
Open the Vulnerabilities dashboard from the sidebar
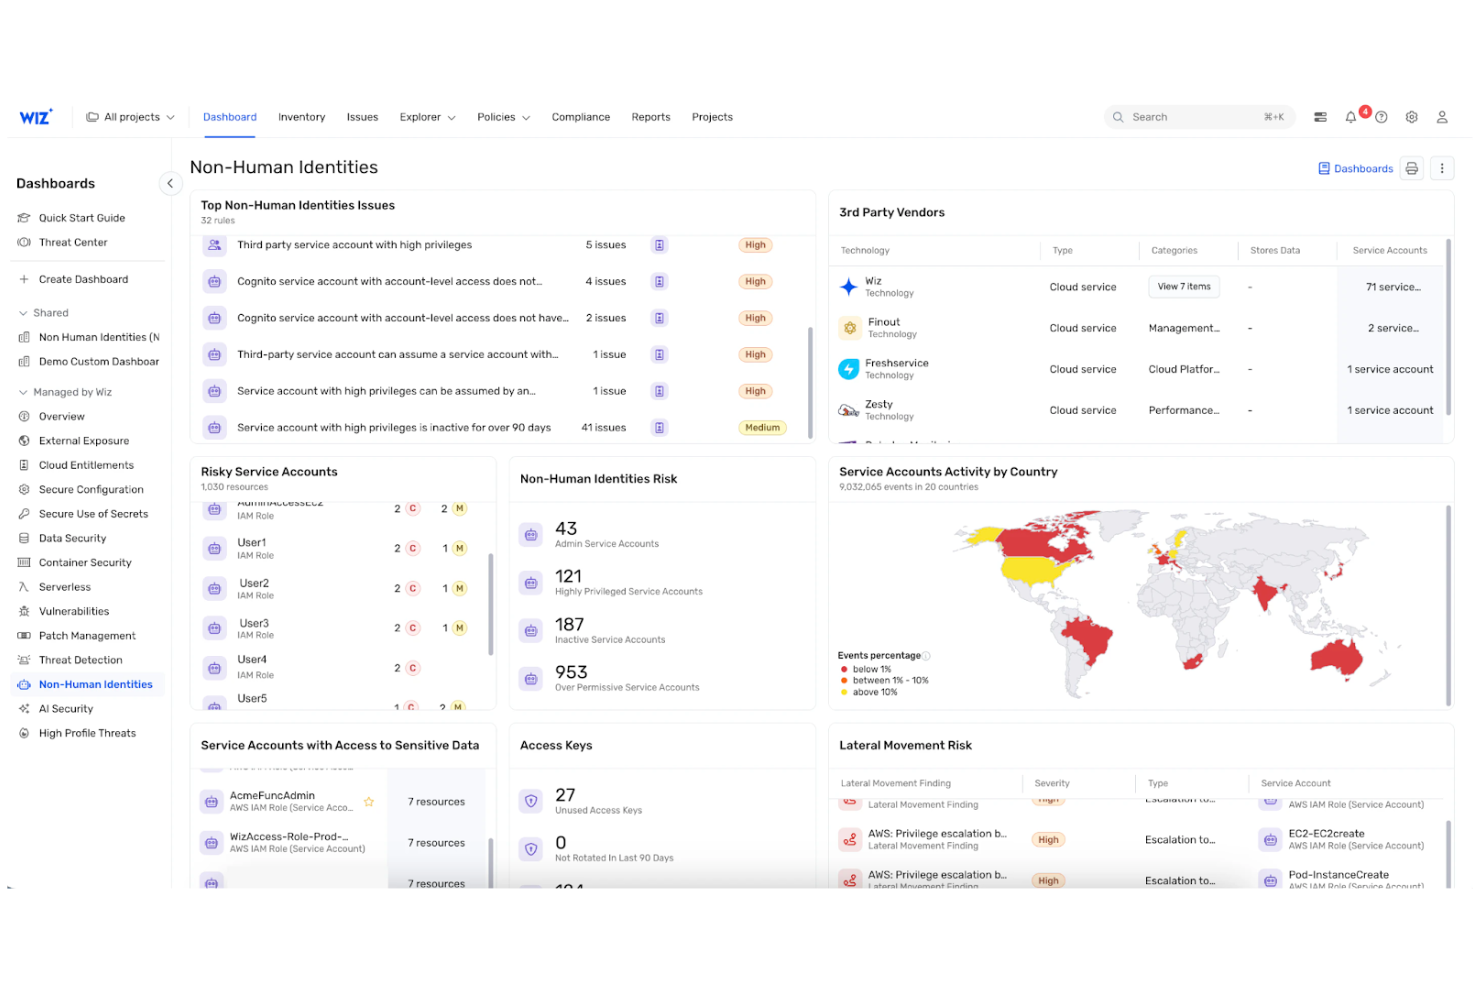72,611
